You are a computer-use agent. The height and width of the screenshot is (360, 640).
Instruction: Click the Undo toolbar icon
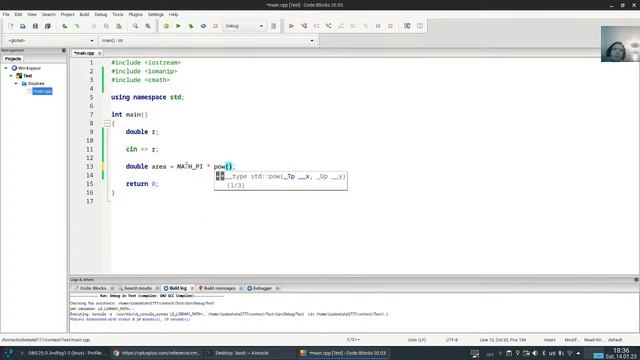(x=64, y=26)
